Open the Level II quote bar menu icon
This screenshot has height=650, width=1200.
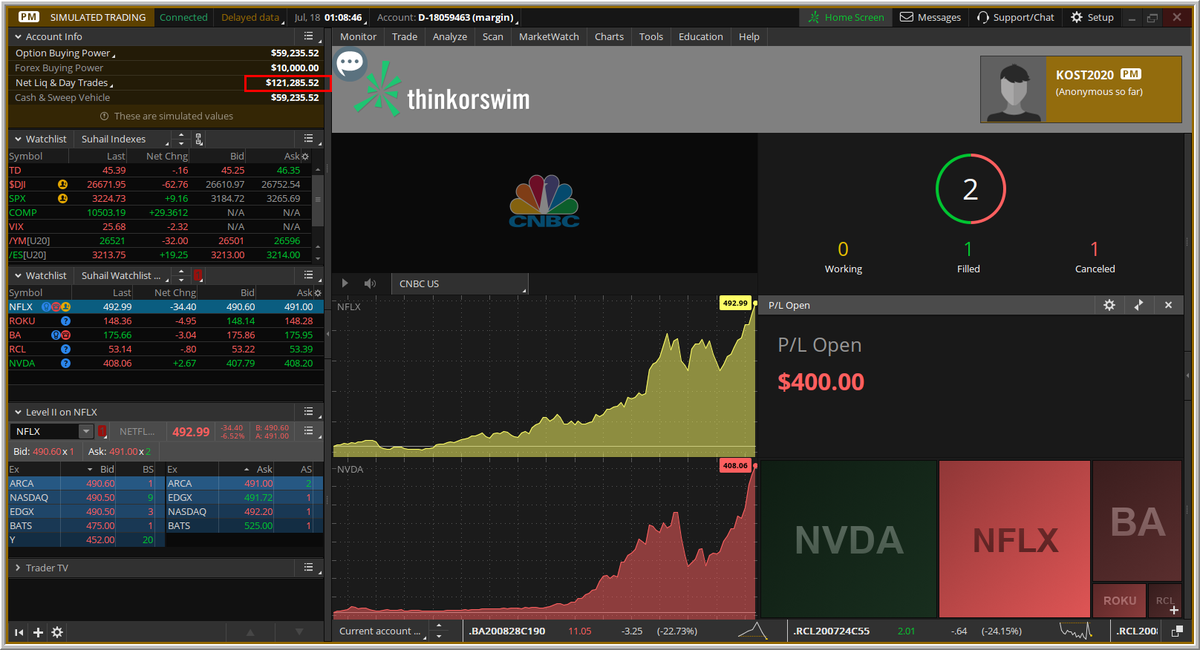(308, 432)
